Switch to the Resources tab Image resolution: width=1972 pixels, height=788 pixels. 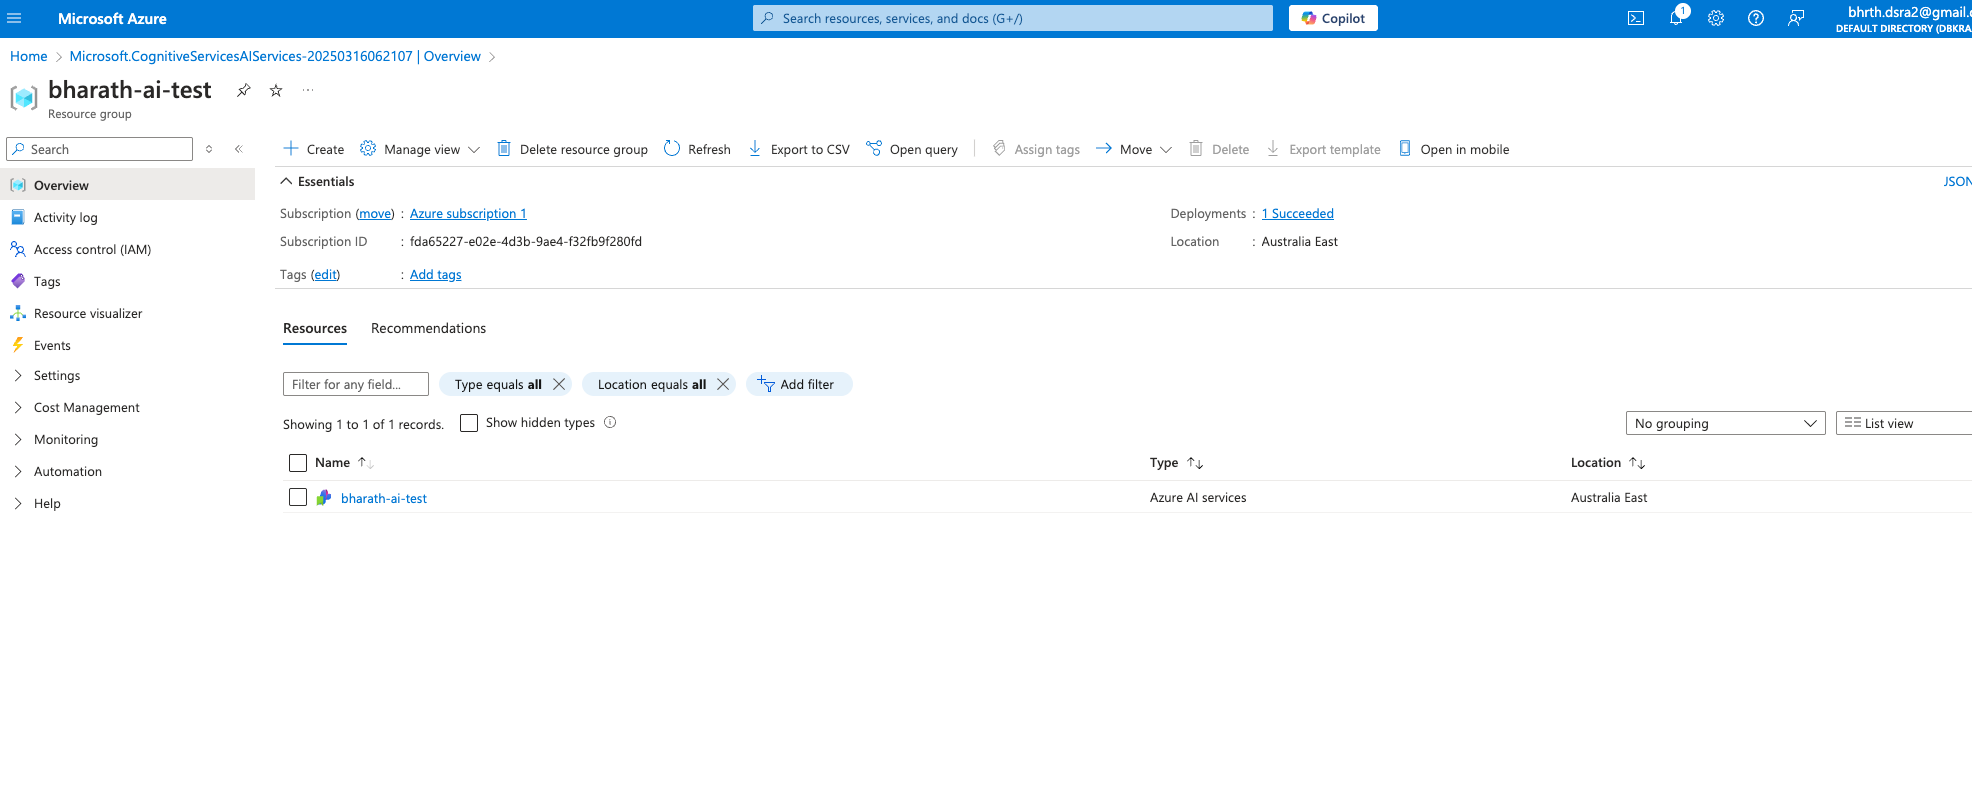point(315,328)
